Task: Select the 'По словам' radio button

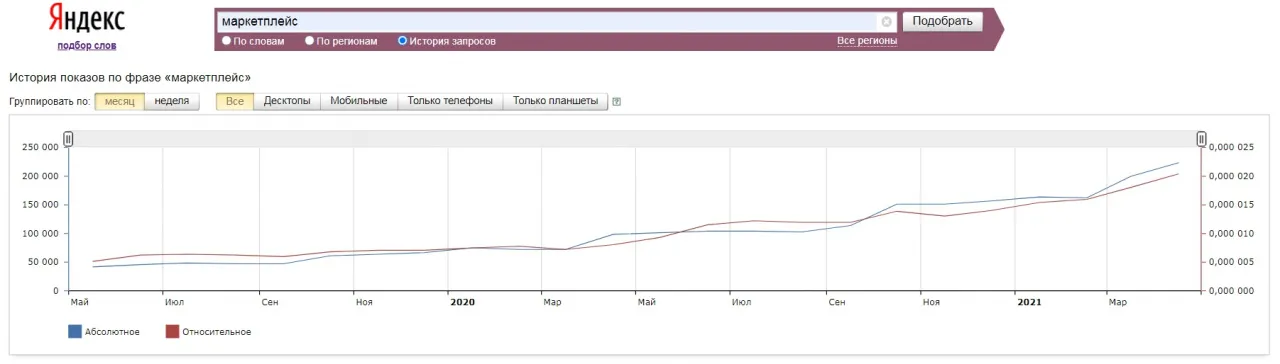Action: 227,41
